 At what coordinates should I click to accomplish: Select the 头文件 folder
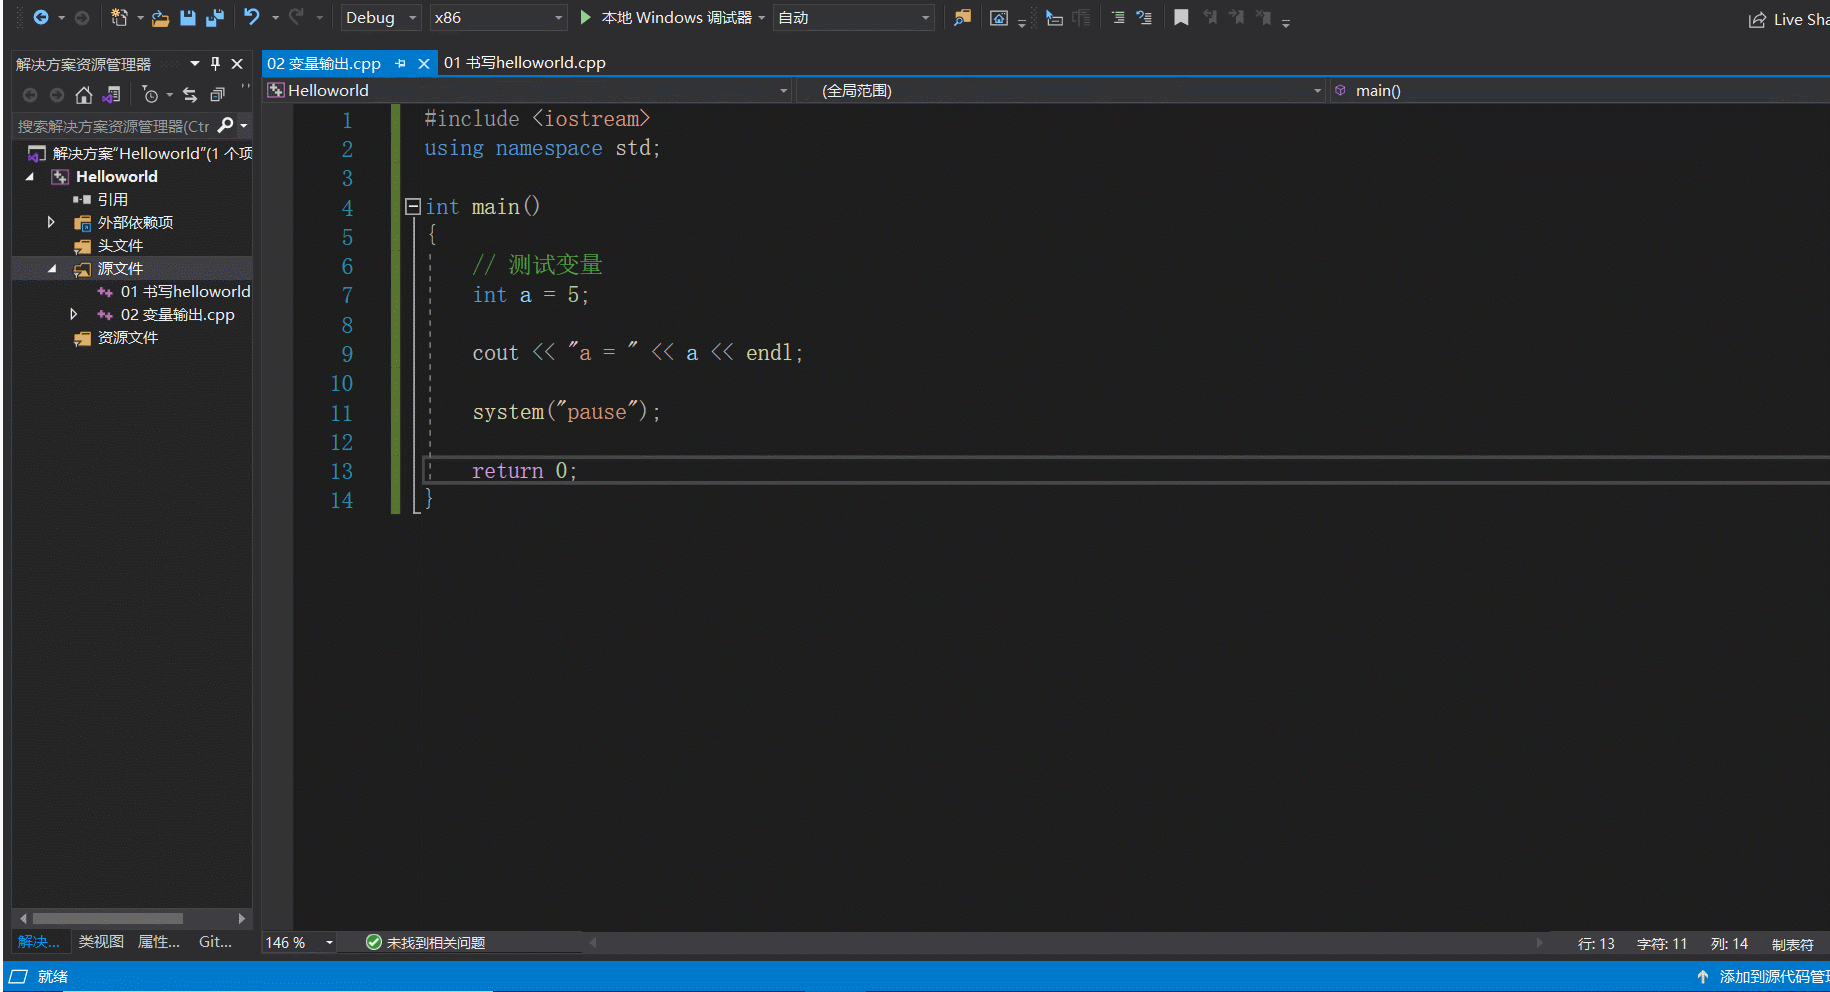tap(120, 245)
